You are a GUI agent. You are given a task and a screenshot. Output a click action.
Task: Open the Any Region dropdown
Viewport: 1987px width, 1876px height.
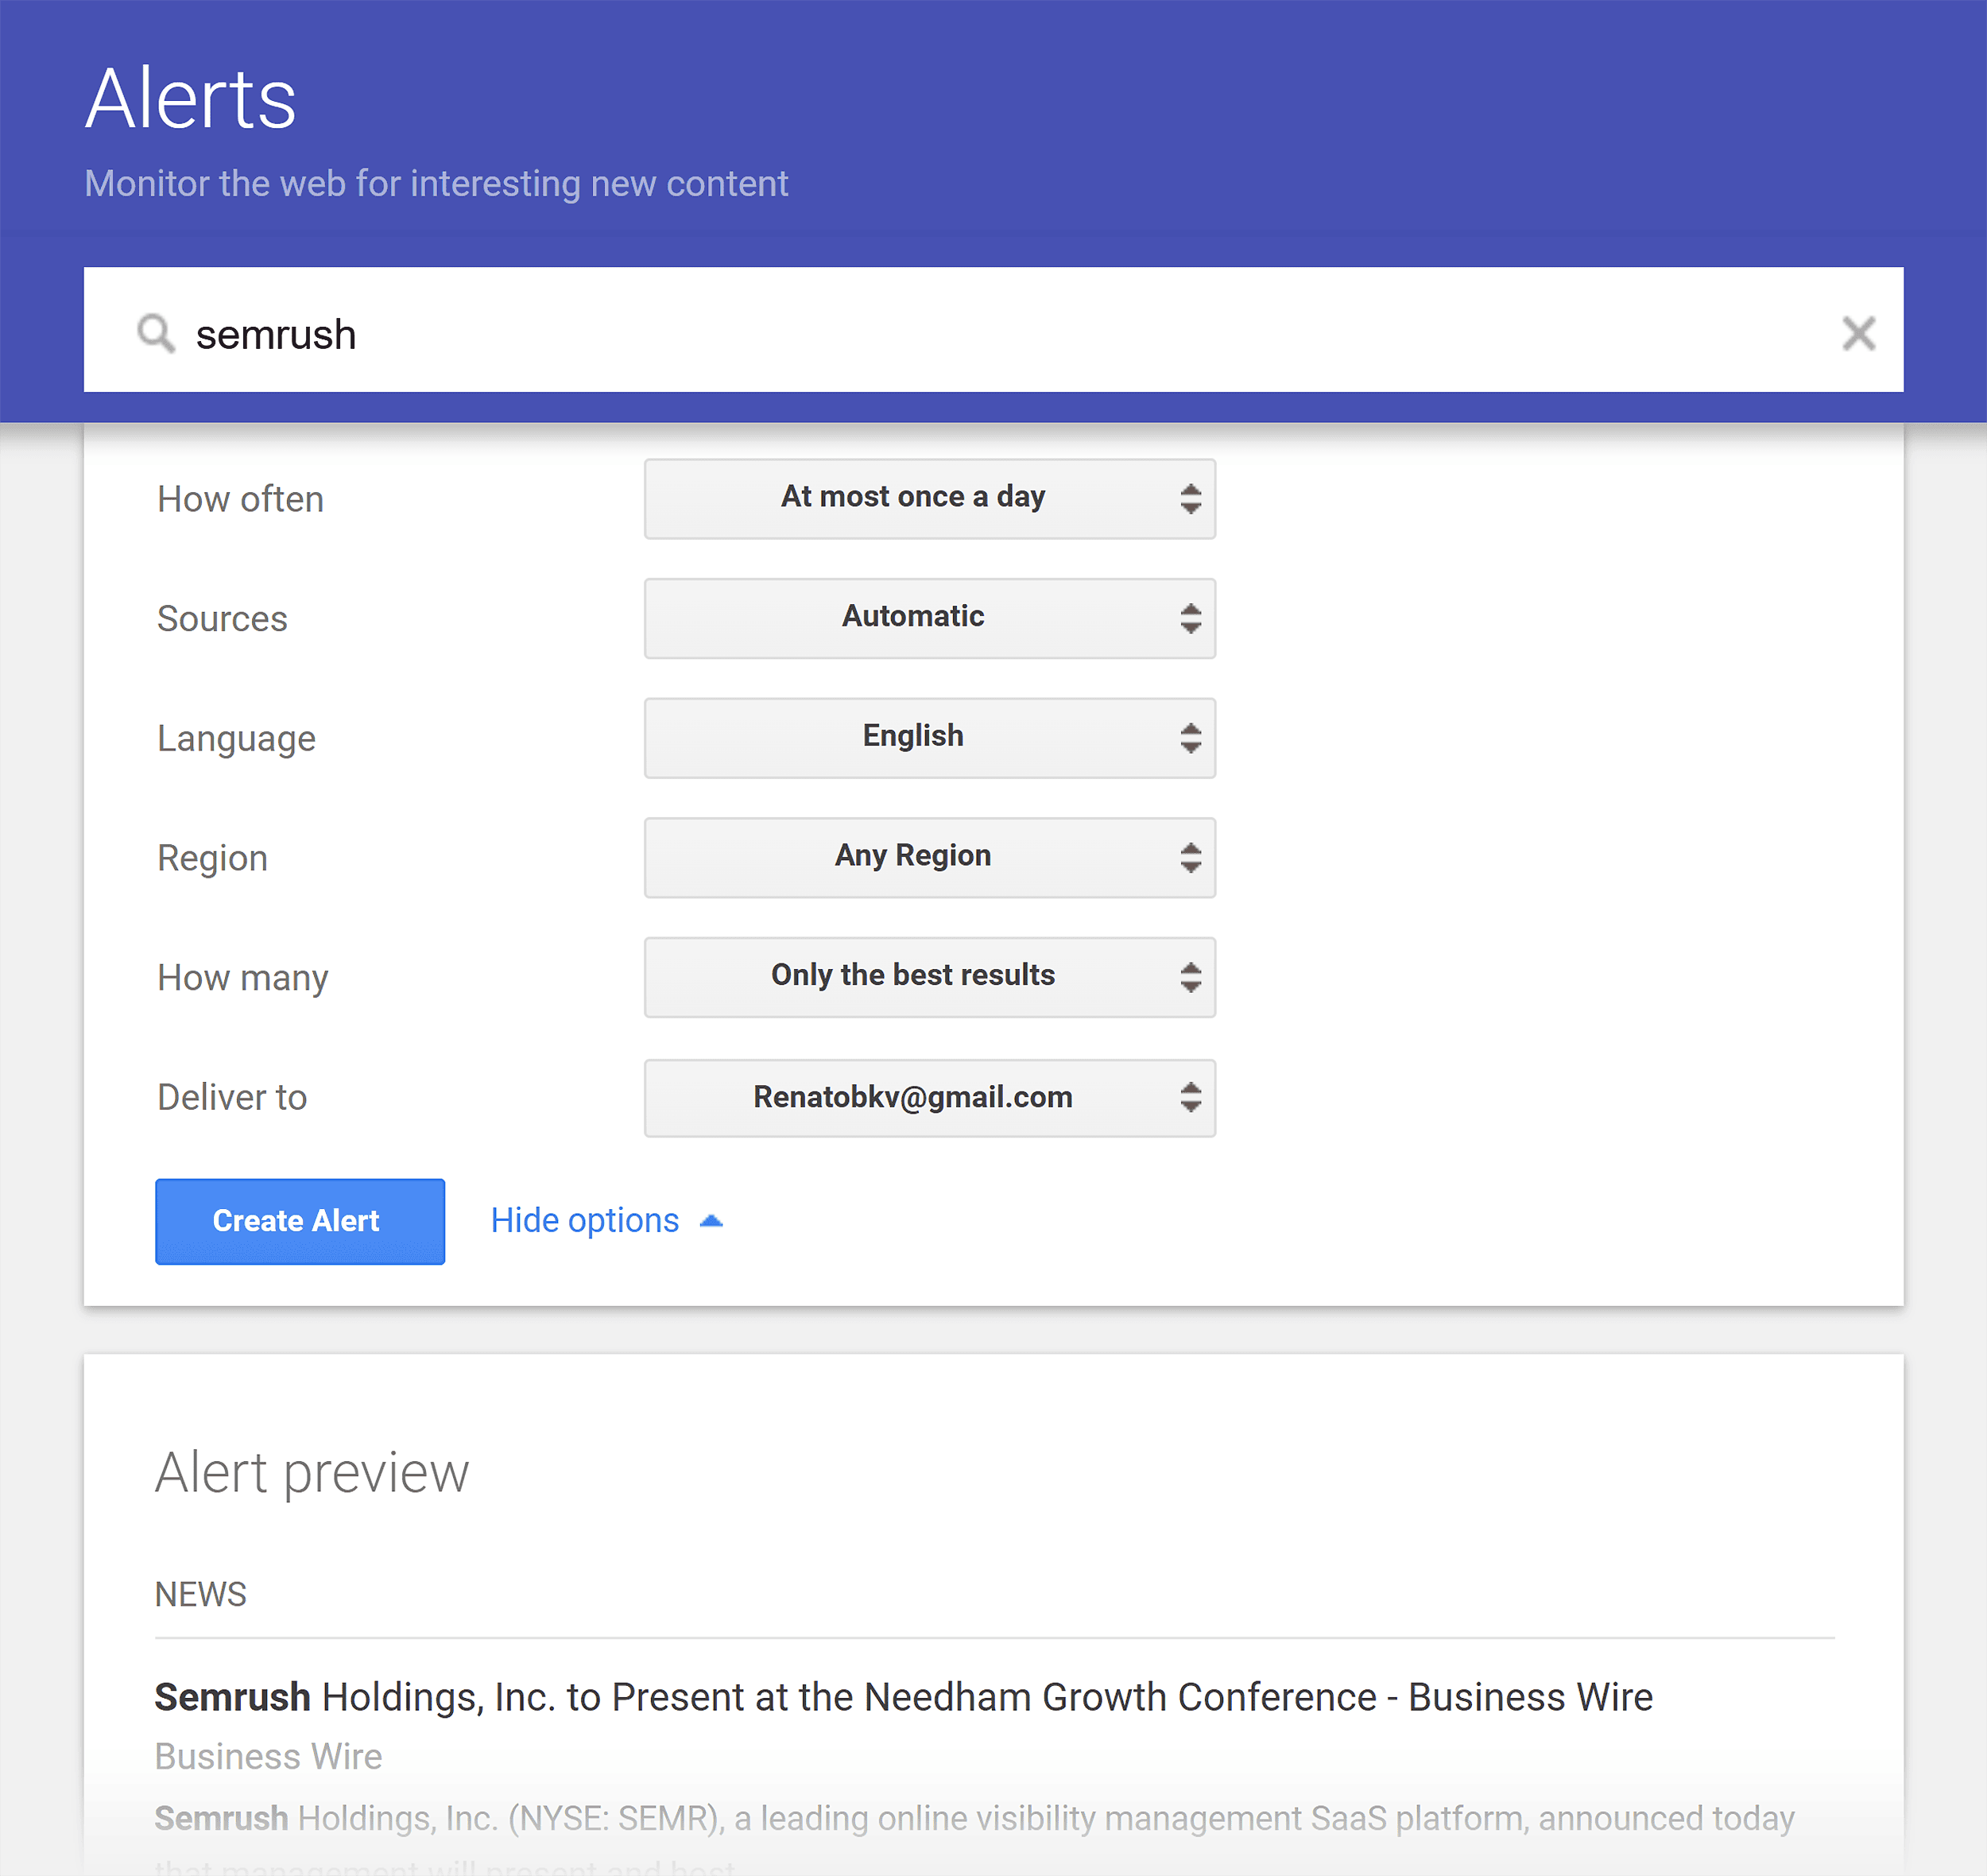coord(929,857)
